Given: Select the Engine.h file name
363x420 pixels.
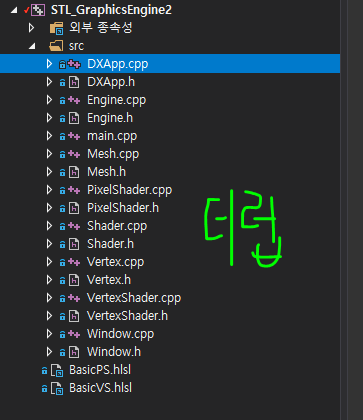Looking at the screenshot, I should point(110,118).
